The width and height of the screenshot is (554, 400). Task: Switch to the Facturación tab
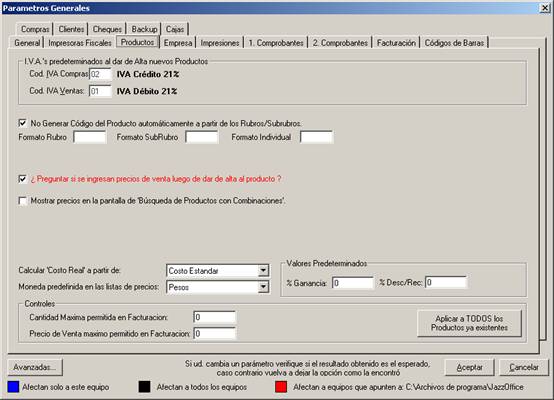396,43
